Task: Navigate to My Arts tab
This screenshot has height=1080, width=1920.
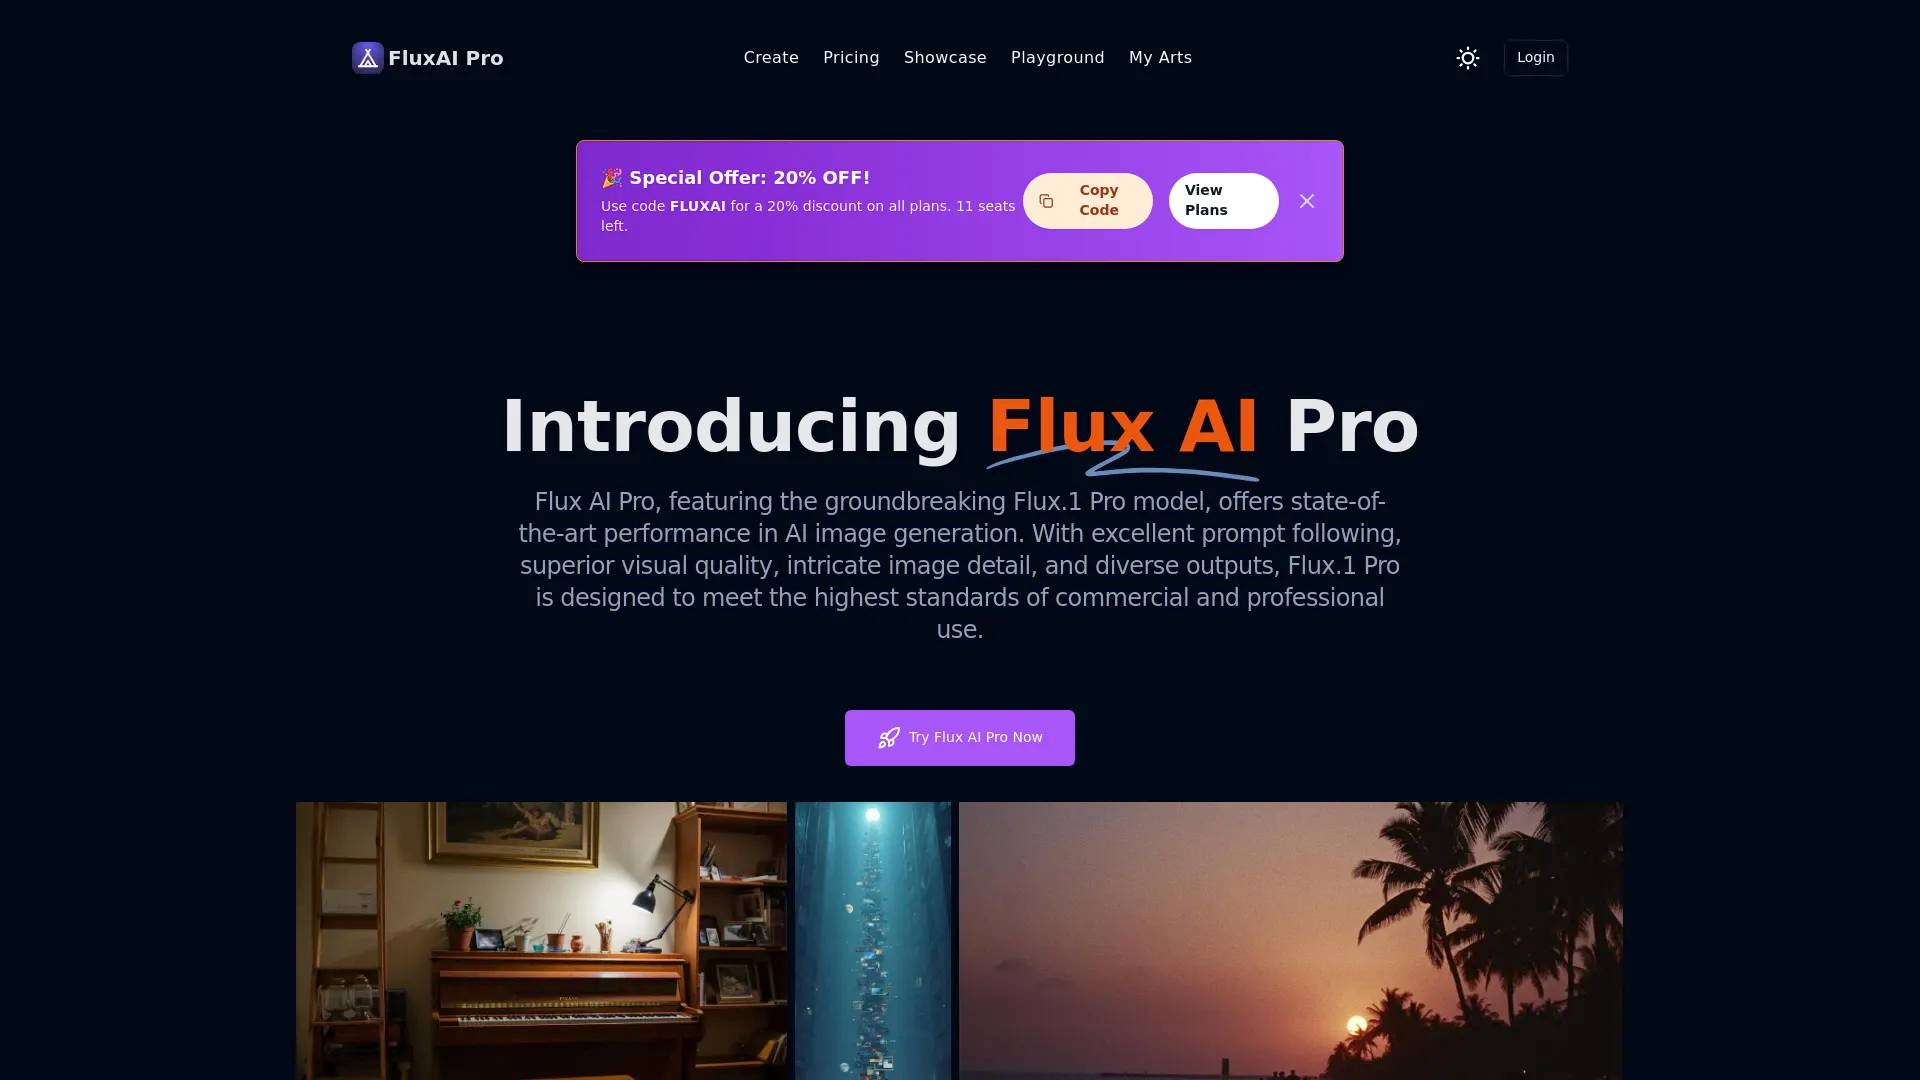Action: (x=1160, y=57)
